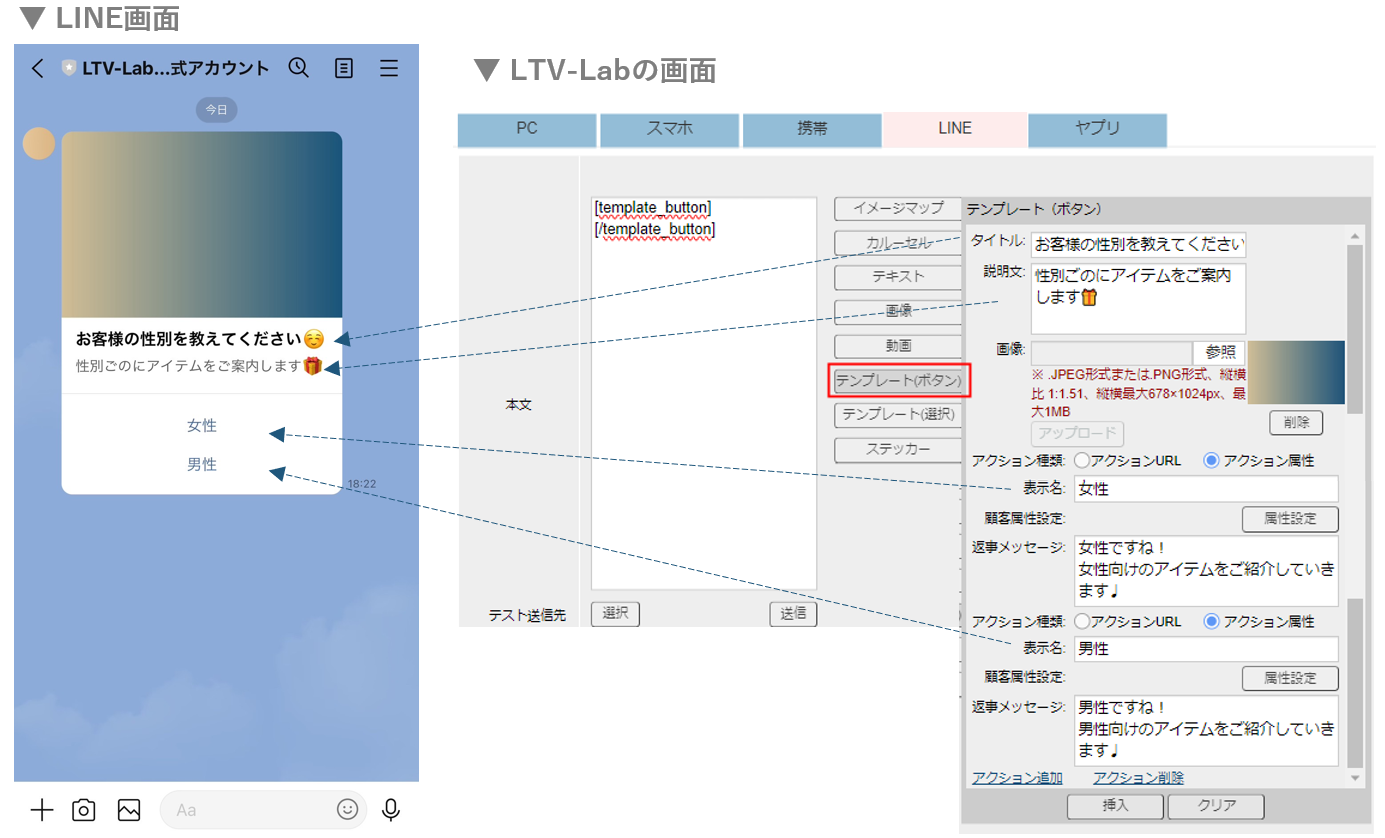Open the notes icon in LINE header
This screenshot has width=1385, height=838.
pos(344,68)
